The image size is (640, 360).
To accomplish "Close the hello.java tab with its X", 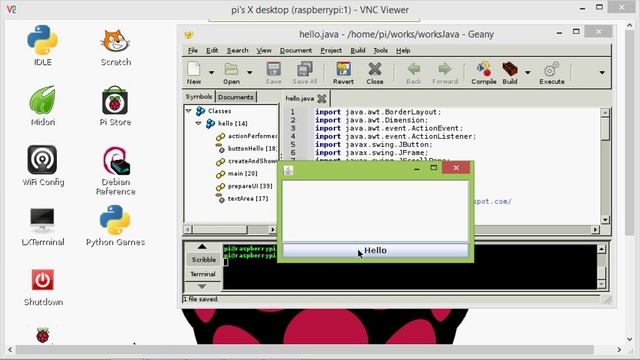I will tap(322, 98).
